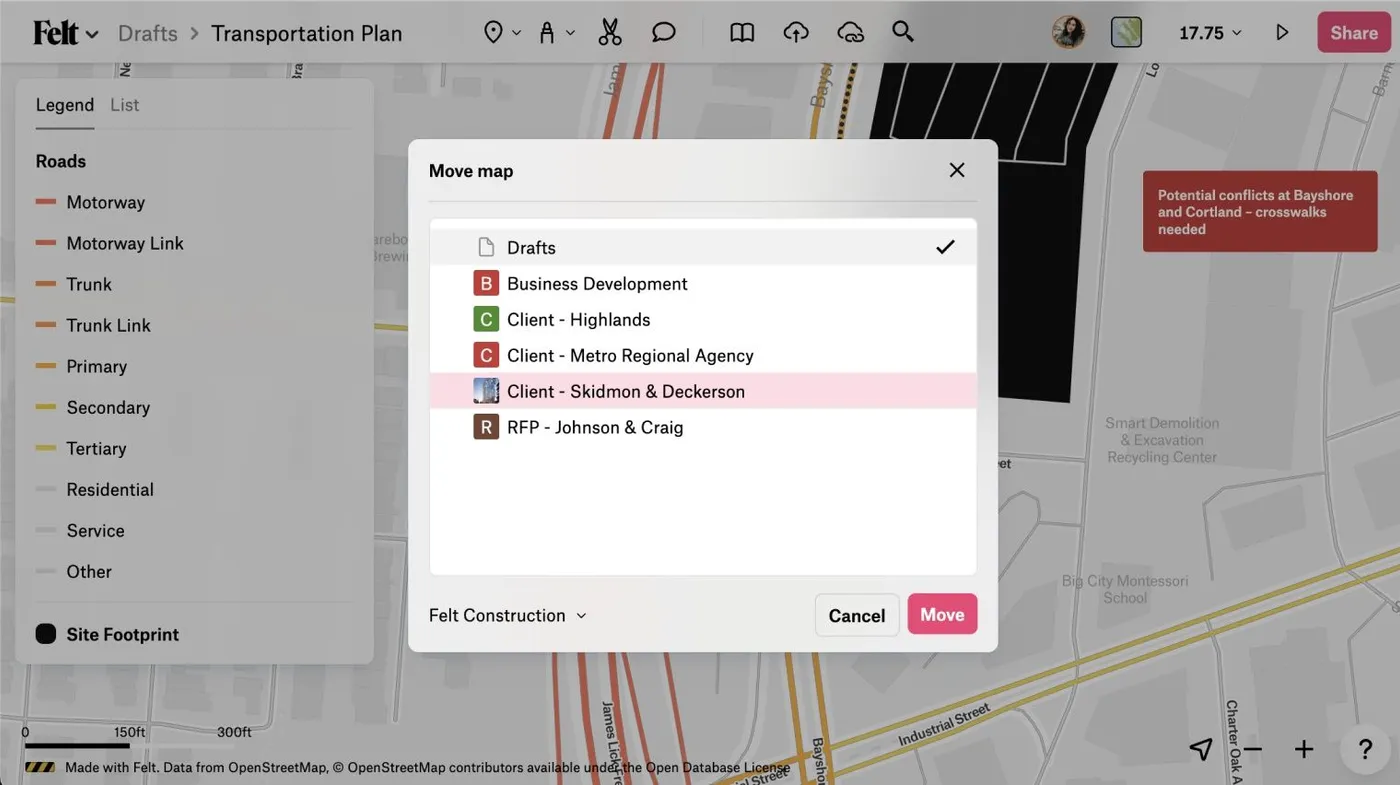Image resolution: width=1400 pixels, height=785 pixels.
Task: Close the Move map dialog
Action: tap(957, 170)
